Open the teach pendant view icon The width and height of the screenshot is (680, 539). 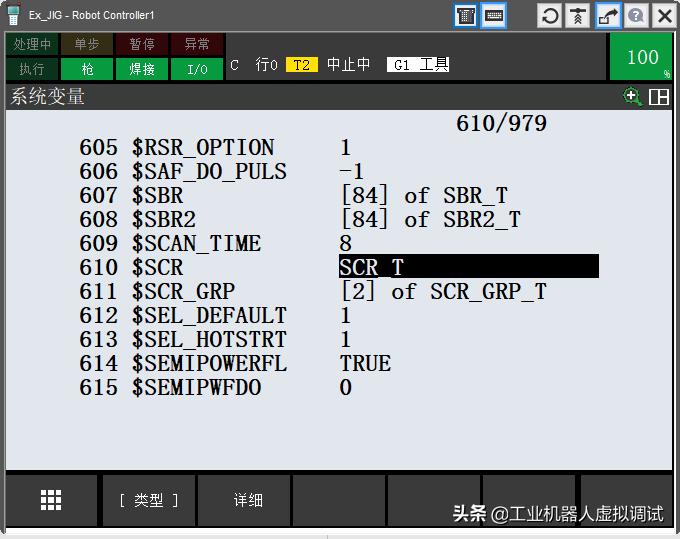pos(465,16)
